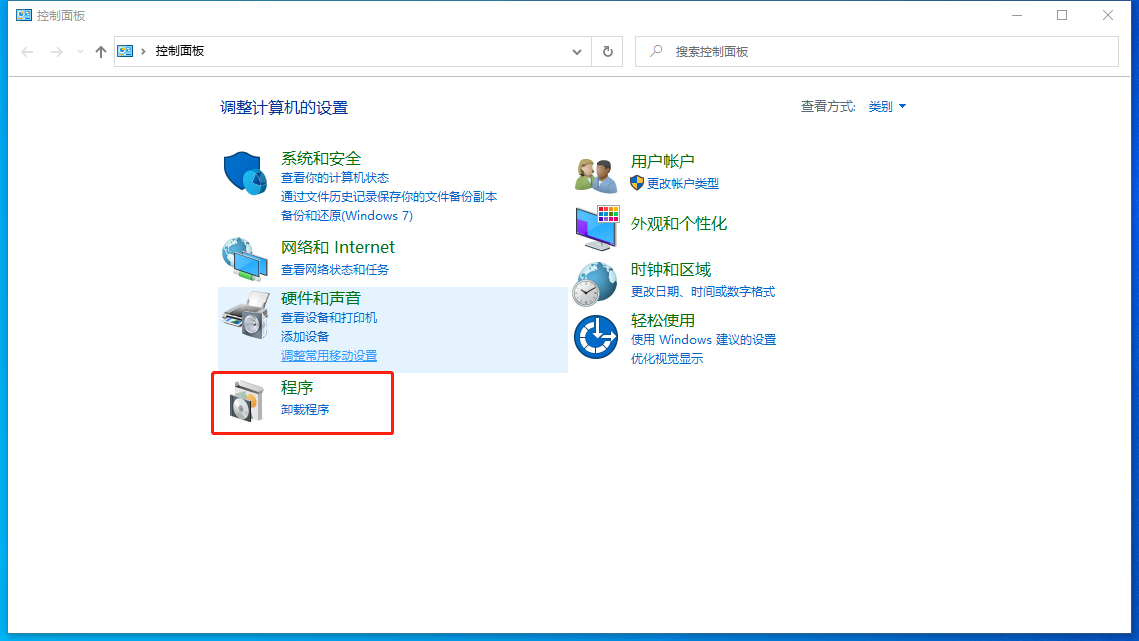Click the 搜索控制面板 search field
Image resolution: width=1139 pixels, height=641 pixels.
tap(877, 52)
